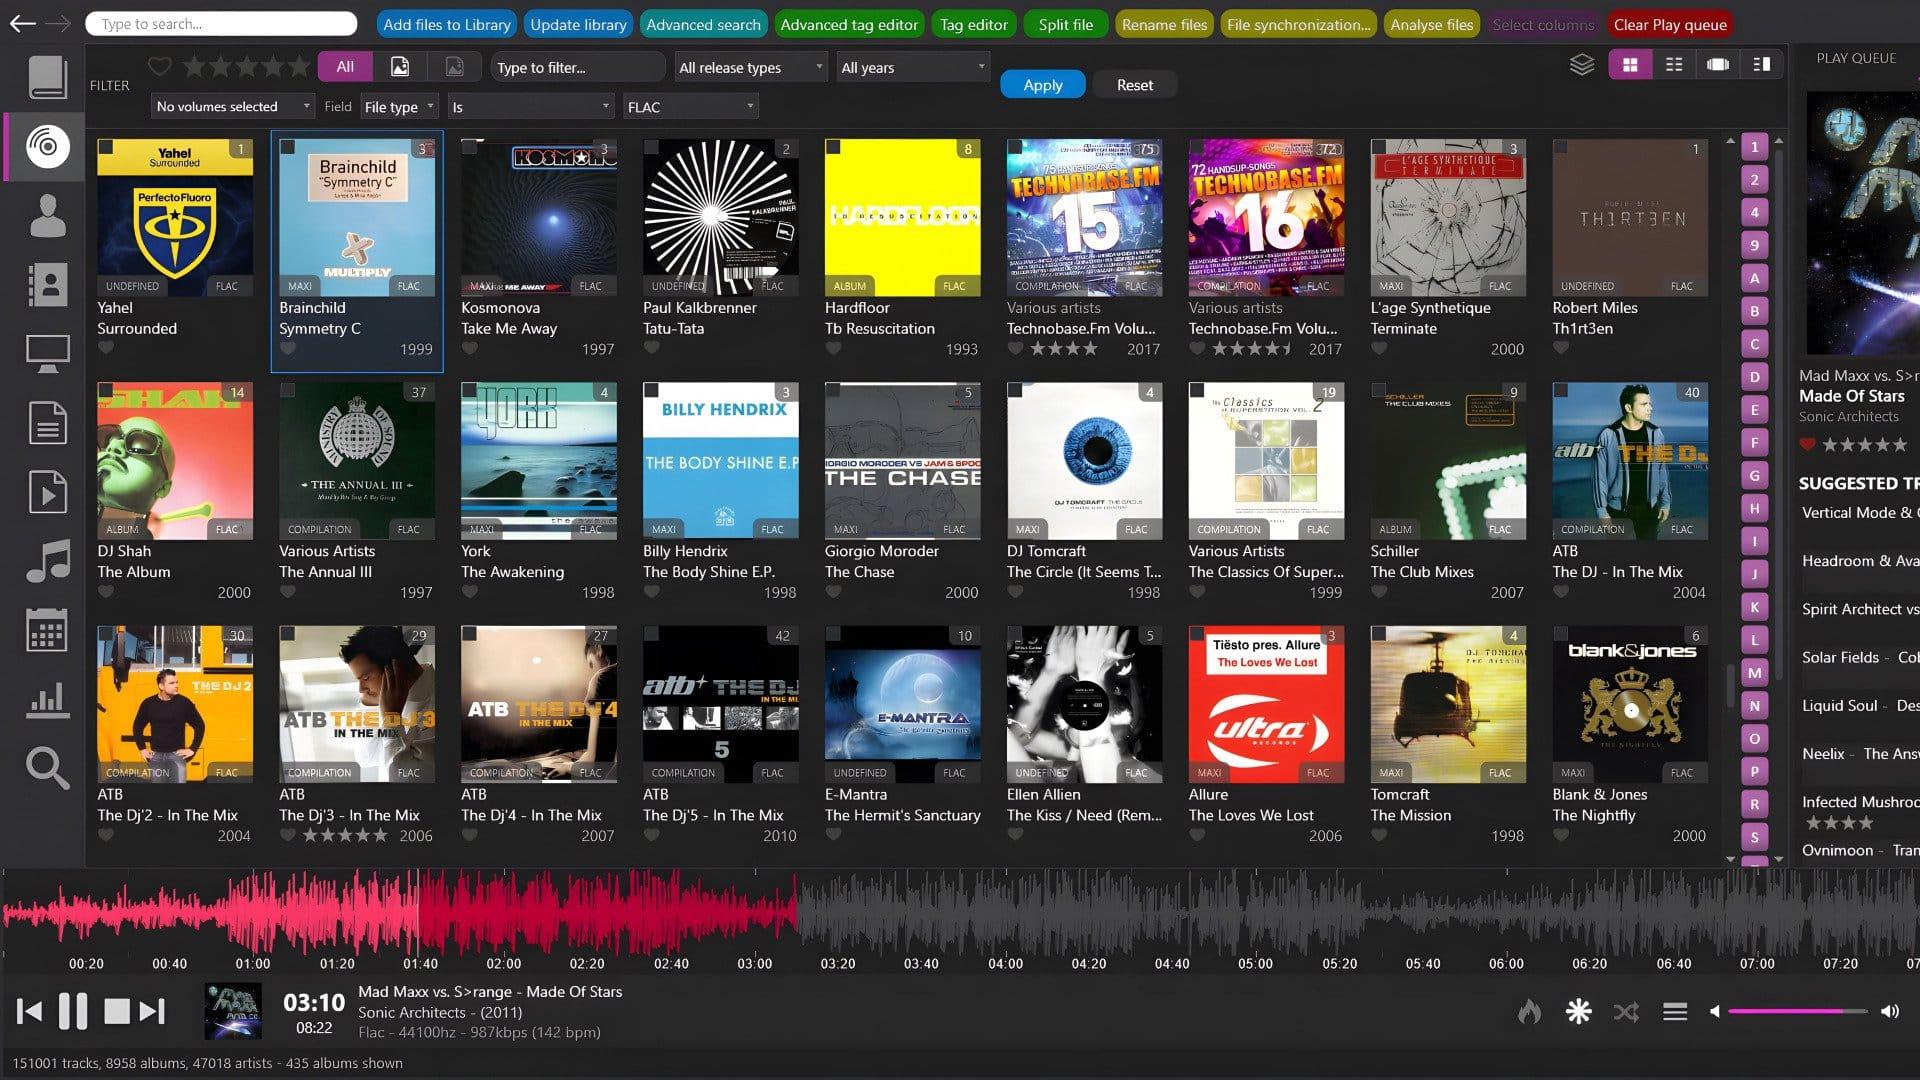The width and height of the screenshot is (1920, 1080).
Task: Open the Artists person icon in sidebar
Action: point(47,216)
